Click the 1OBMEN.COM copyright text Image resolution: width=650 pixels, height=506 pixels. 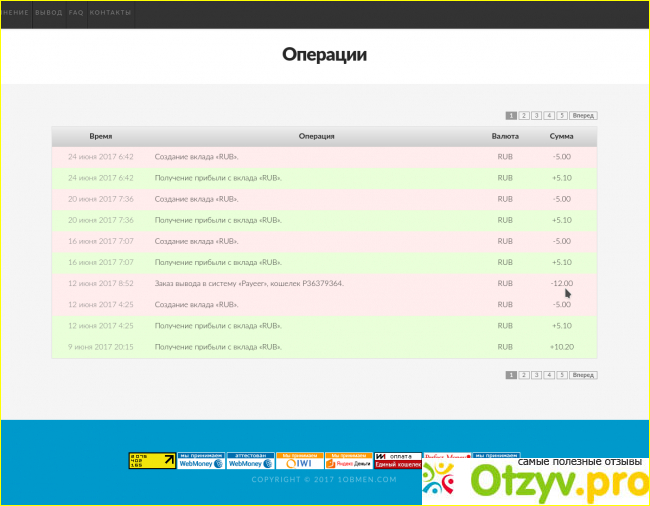coord(324,480)
